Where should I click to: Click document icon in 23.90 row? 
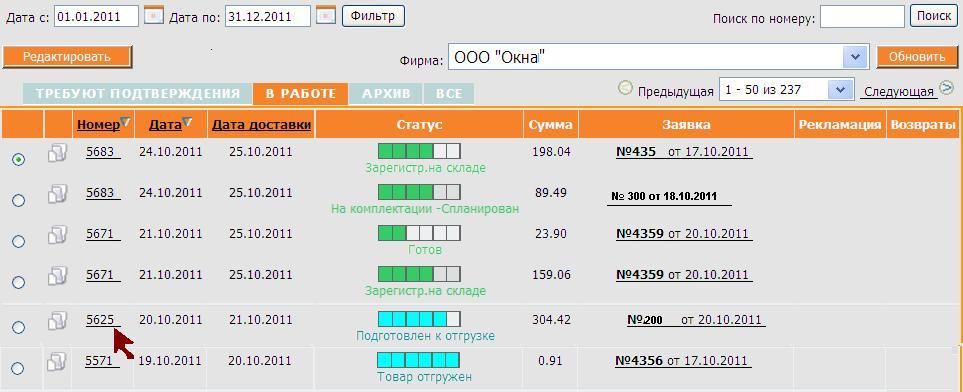[x=57, y=235]
